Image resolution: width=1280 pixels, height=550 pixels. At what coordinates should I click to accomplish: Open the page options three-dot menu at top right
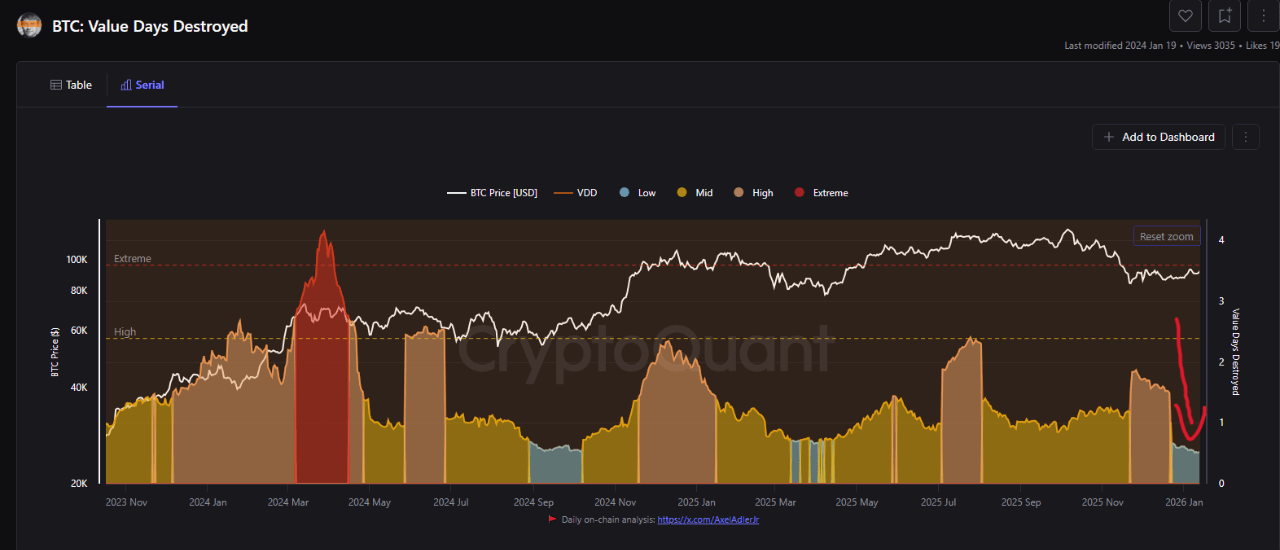[1262, 16]
